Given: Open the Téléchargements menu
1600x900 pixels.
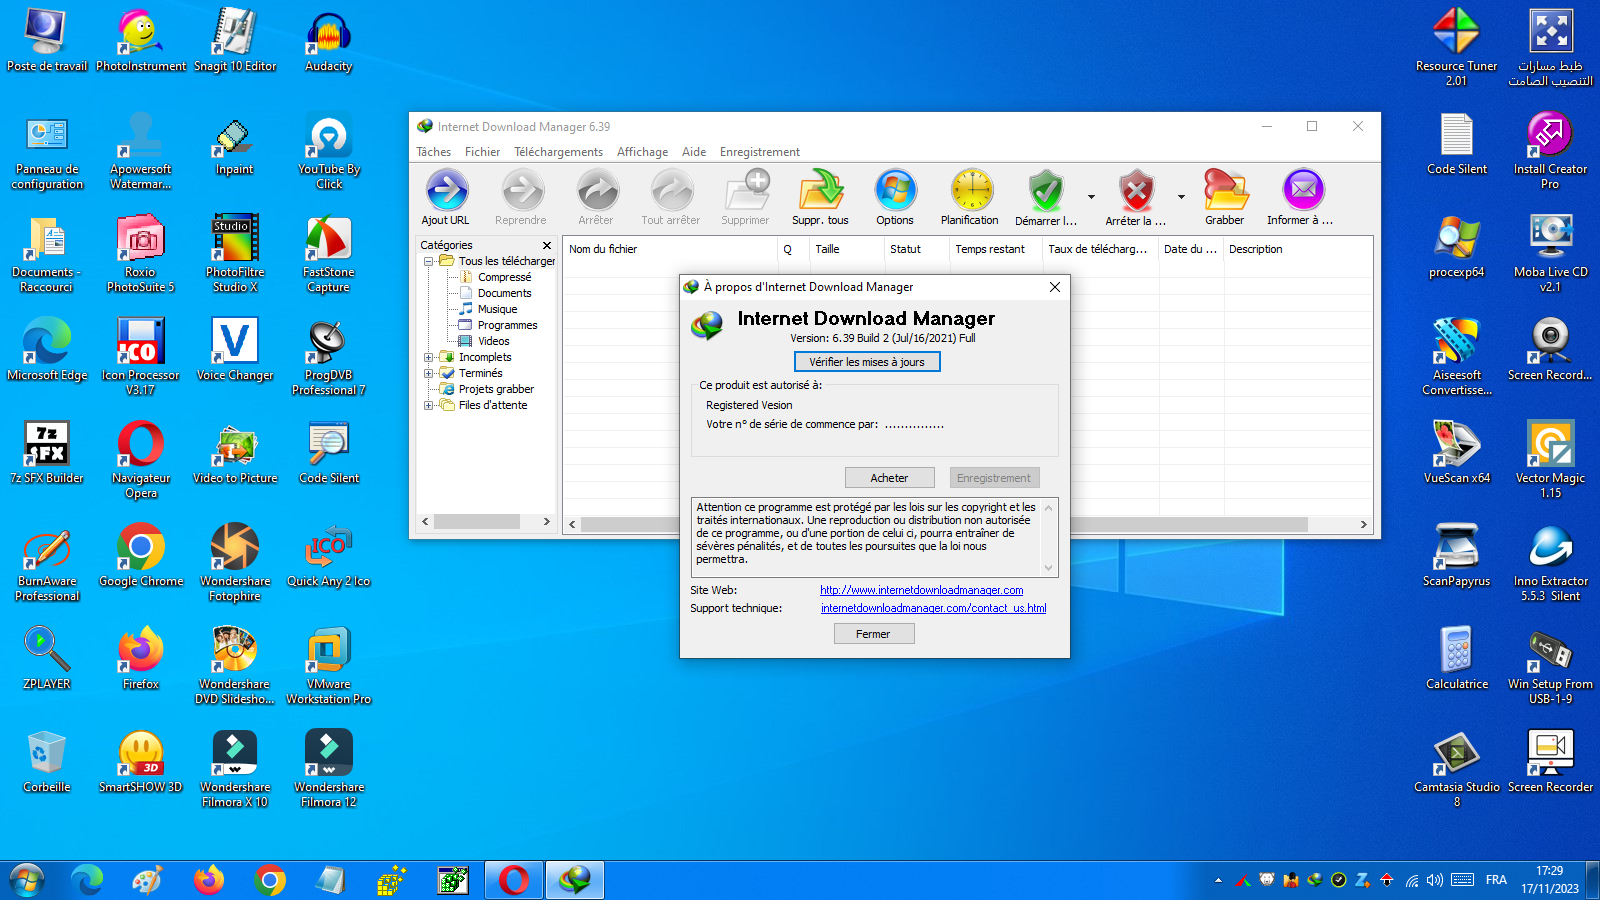Looking at the screenshot, I should click(558, 152).
